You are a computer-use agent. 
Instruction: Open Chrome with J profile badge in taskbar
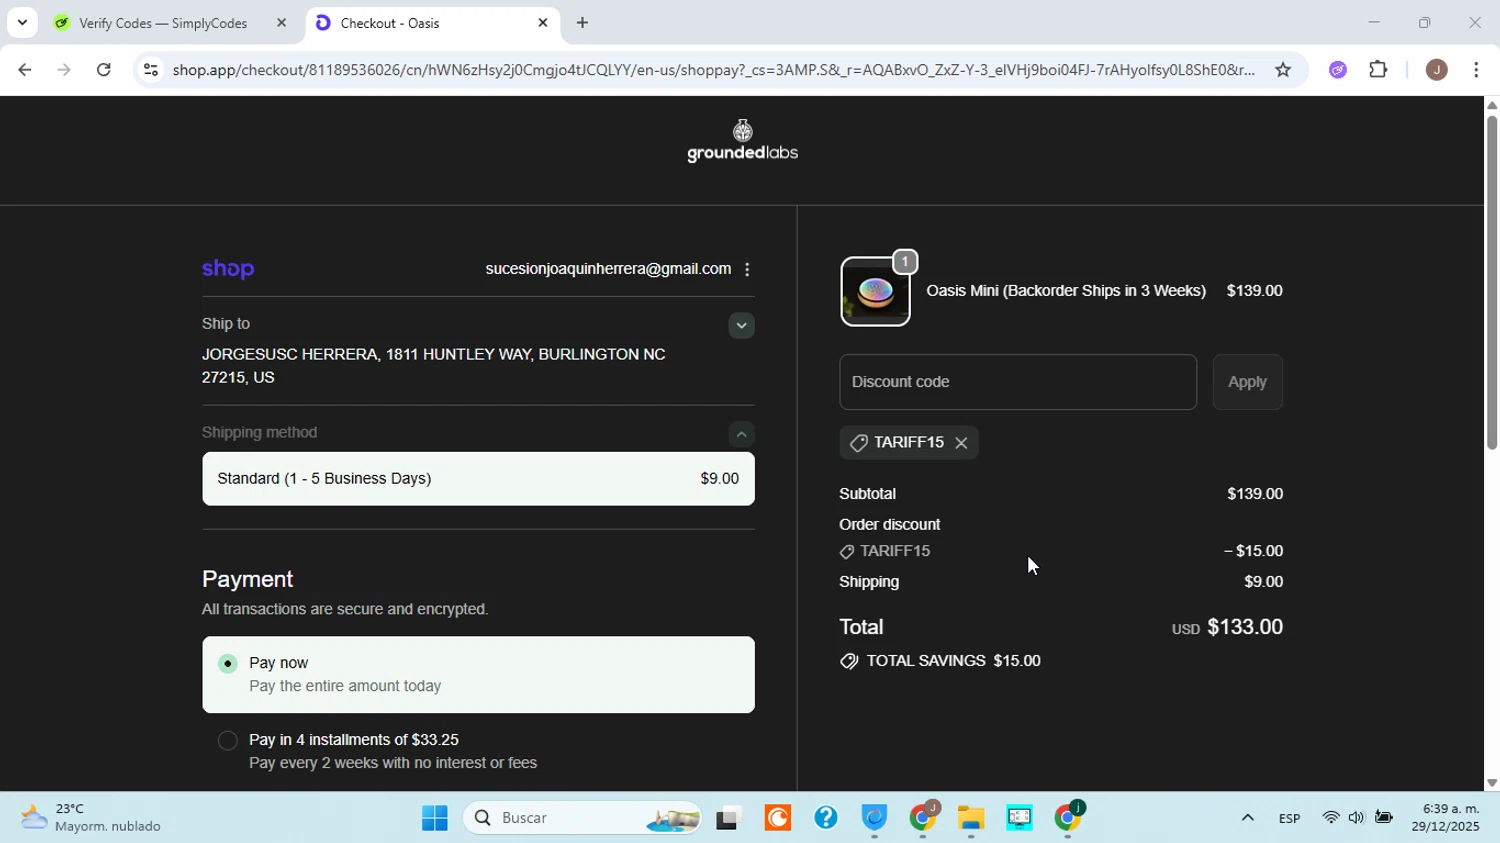pos(923,819)
